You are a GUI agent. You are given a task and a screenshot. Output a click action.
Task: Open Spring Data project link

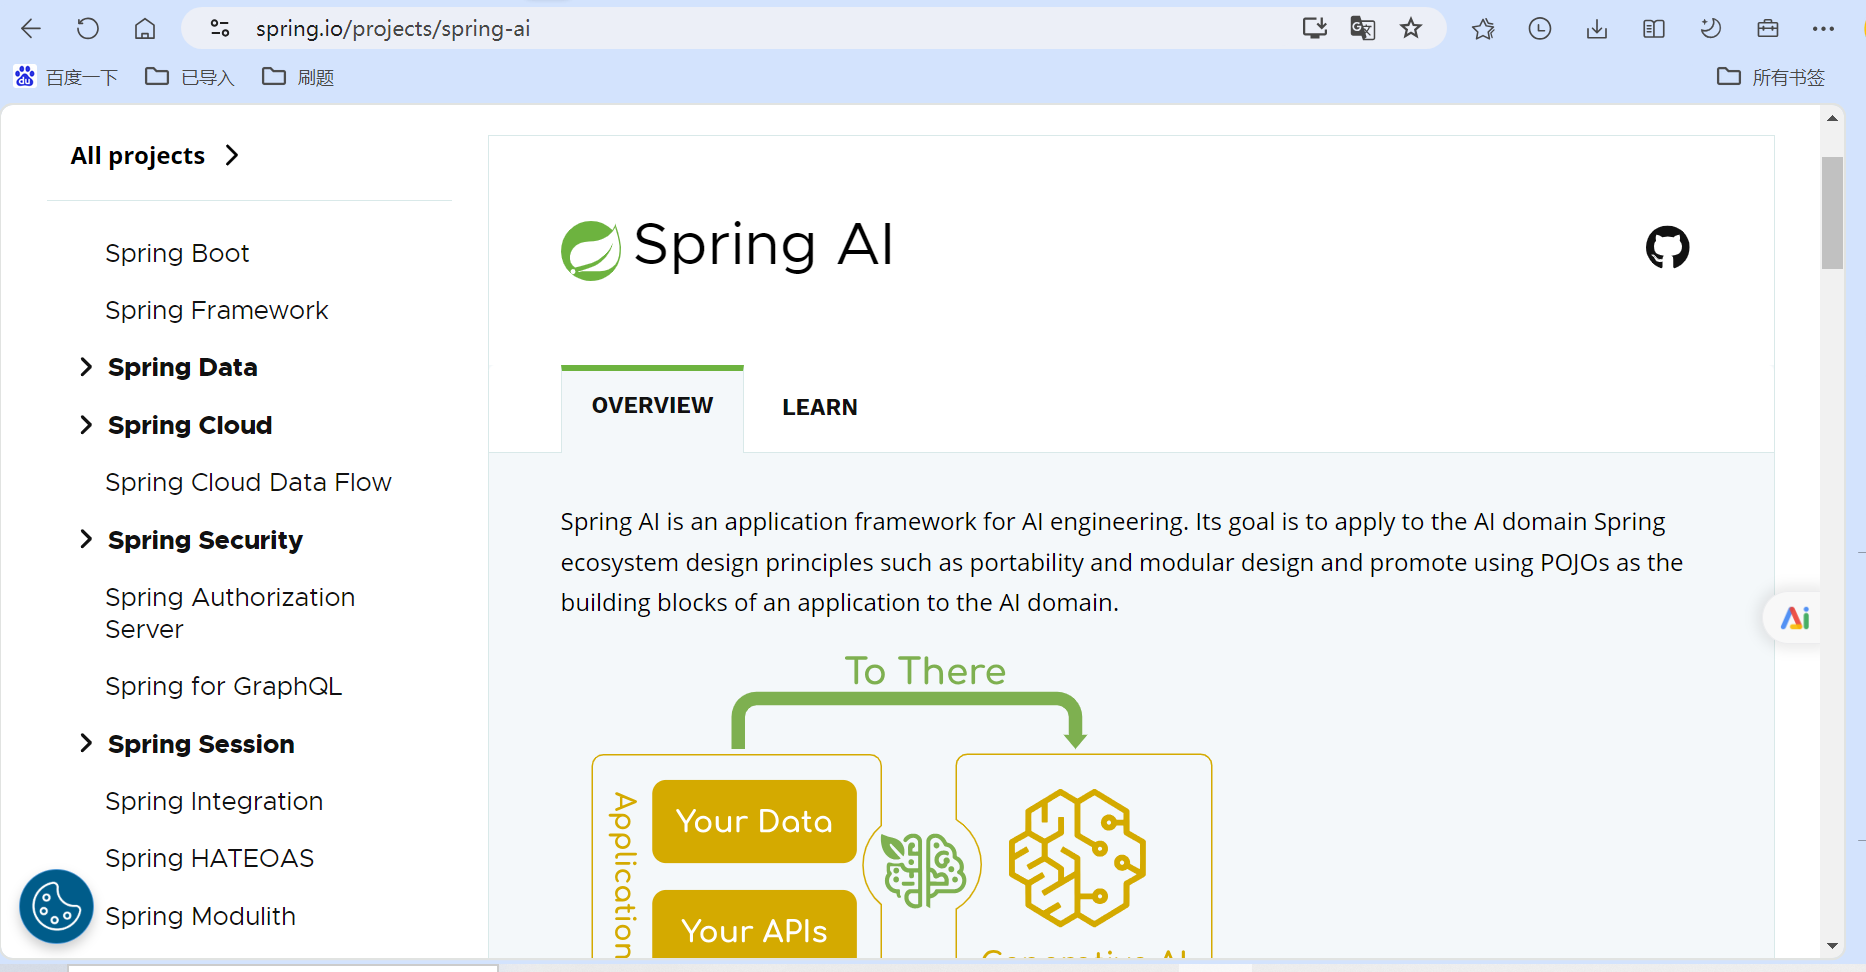point(183,367)
